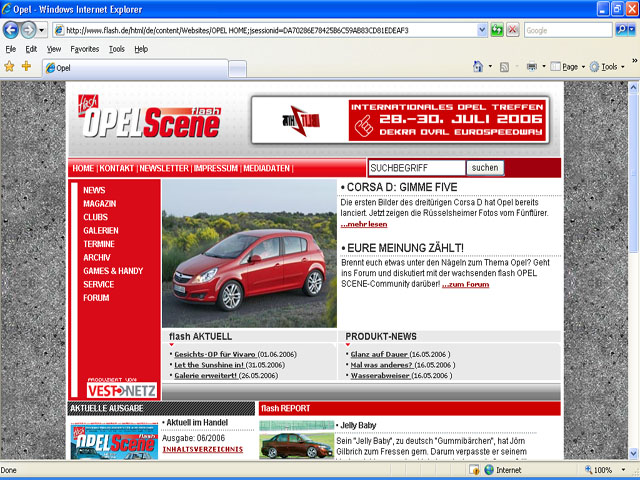
Task: Click the browser Back arrow button
Action: (x=11, y=30)
